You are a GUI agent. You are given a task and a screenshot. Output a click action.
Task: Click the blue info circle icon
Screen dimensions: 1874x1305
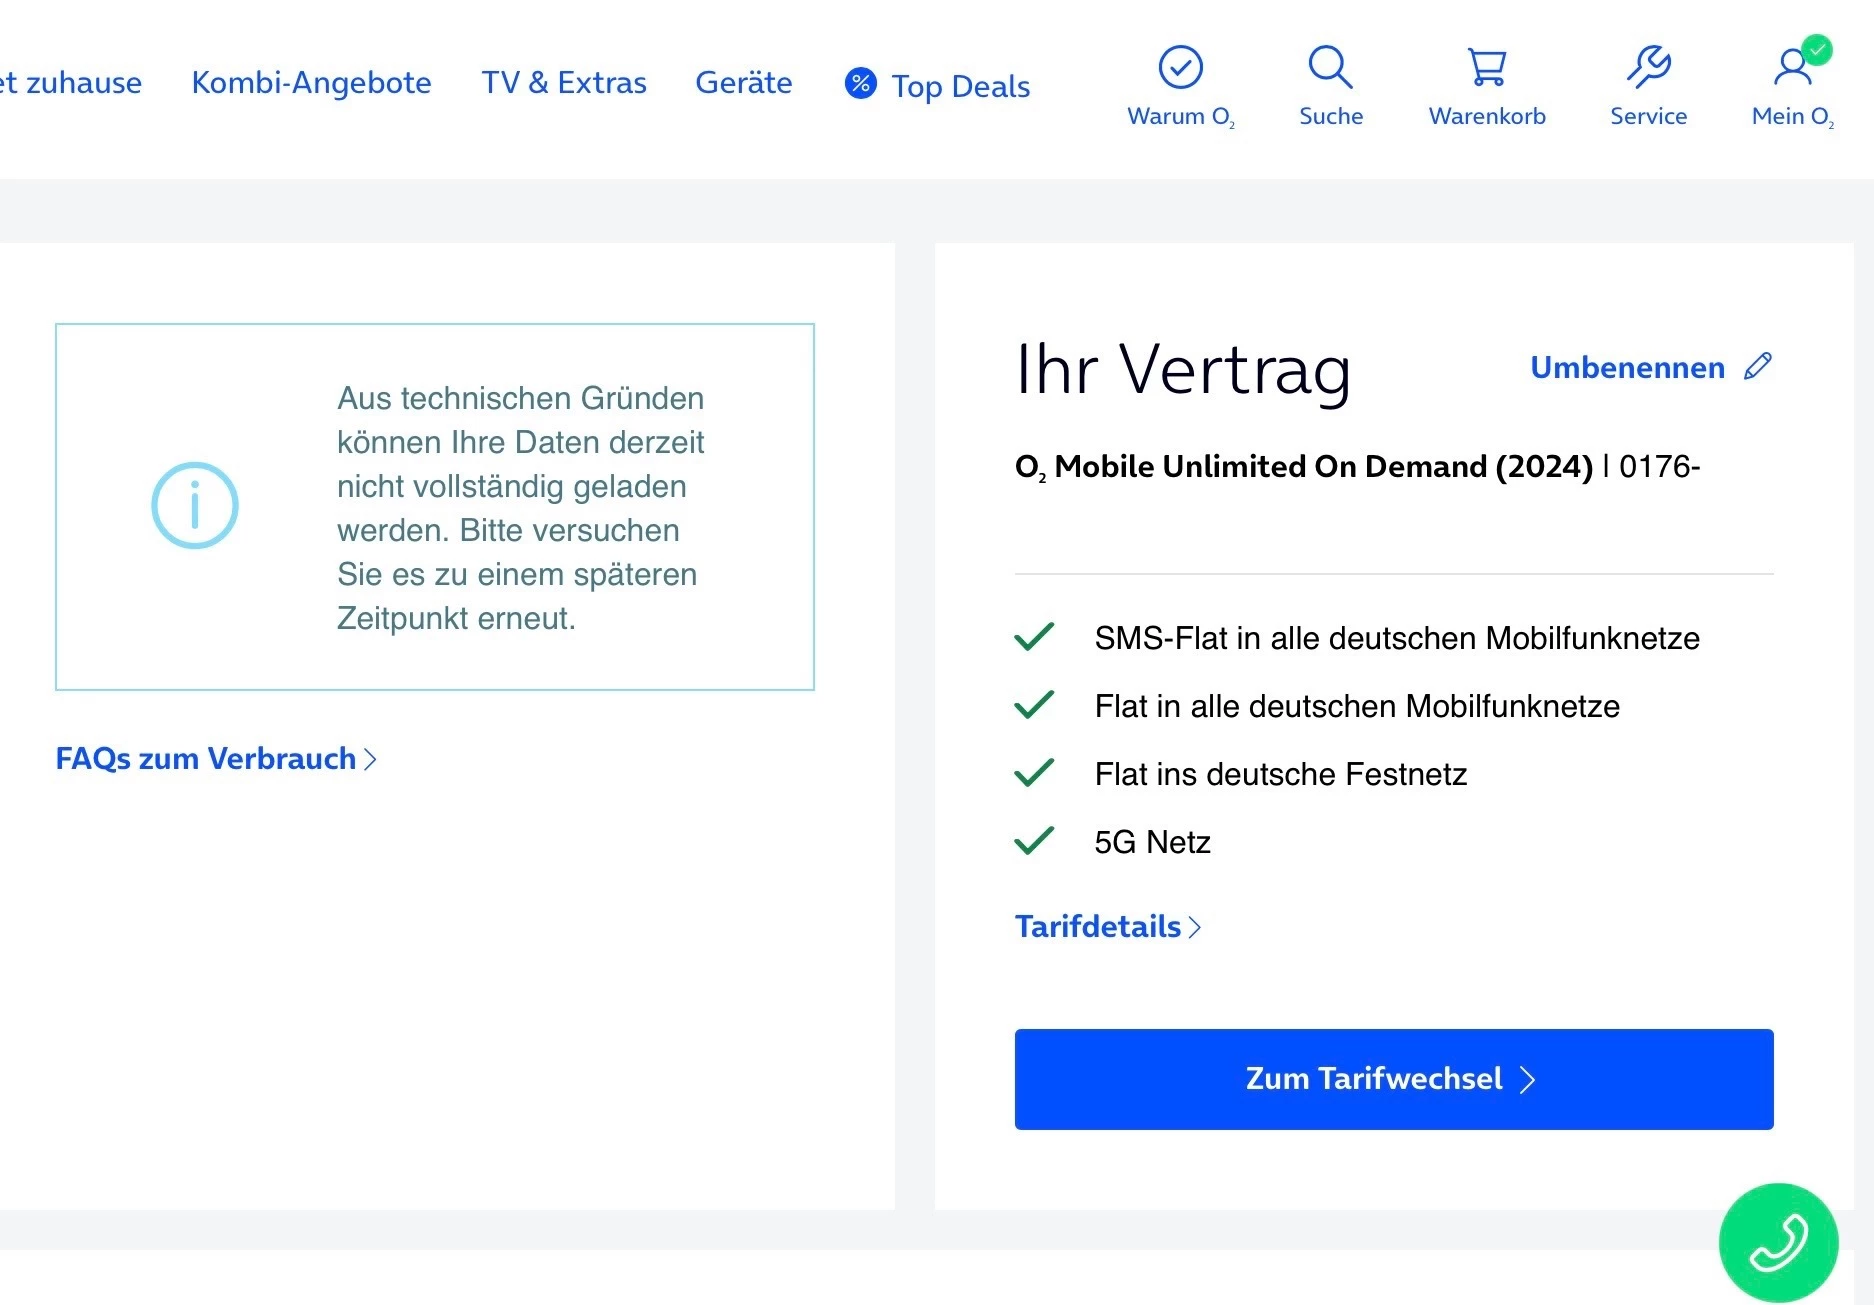(x=195, y=505)
